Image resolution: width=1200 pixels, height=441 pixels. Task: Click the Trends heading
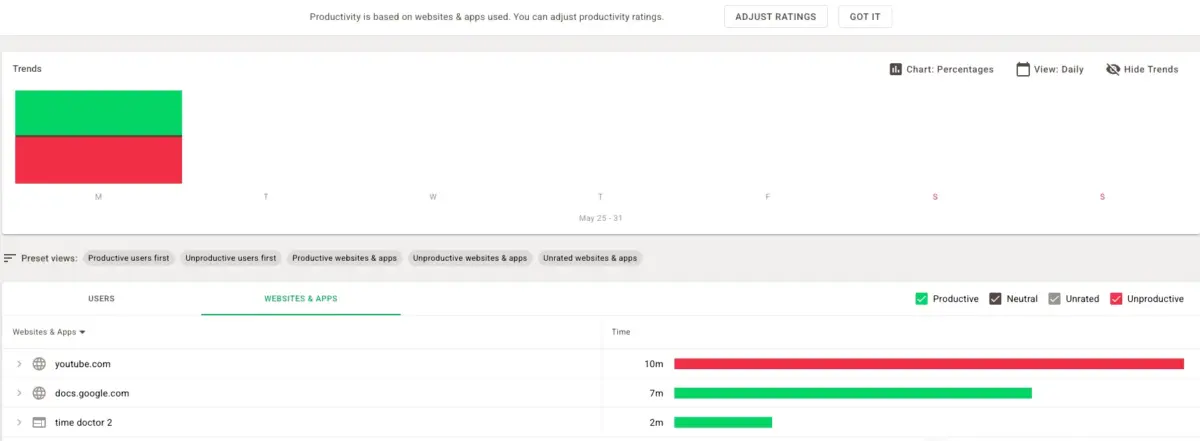(x=27, y=69)
